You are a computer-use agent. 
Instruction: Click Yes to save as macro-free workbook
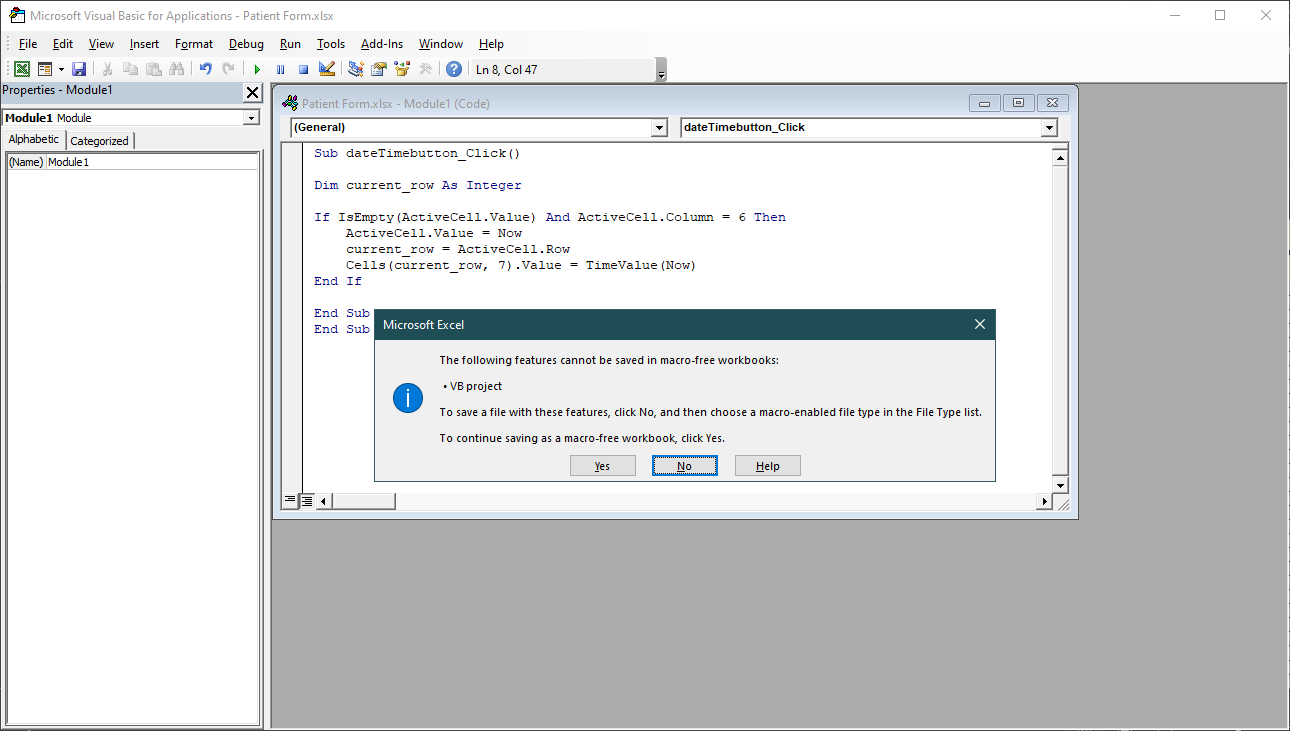pos(602,466)
